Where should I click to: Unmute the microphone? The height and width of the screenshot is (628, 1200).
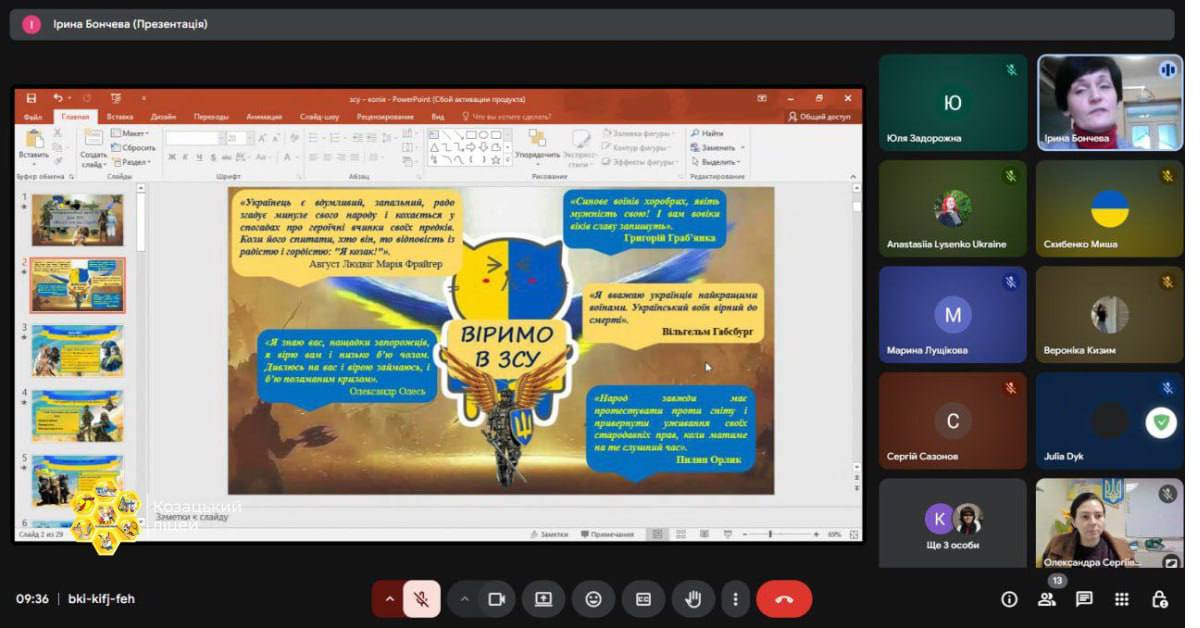point(422,599)
